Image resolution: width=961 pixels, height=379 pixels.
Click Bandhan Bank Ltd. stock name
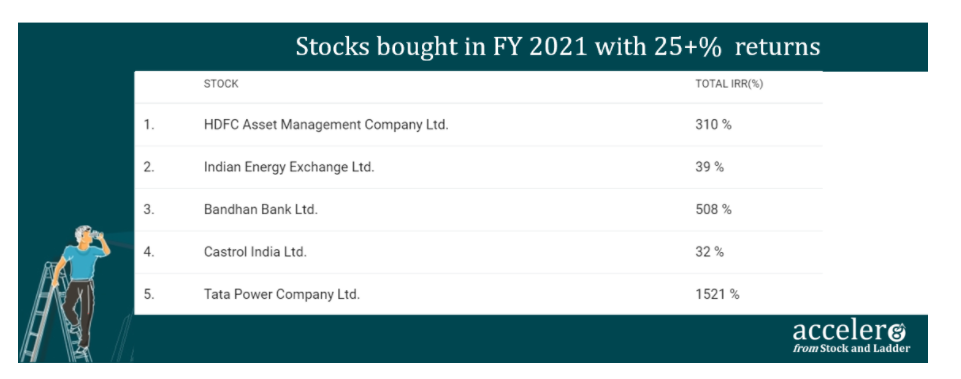[x=260, y=209]
